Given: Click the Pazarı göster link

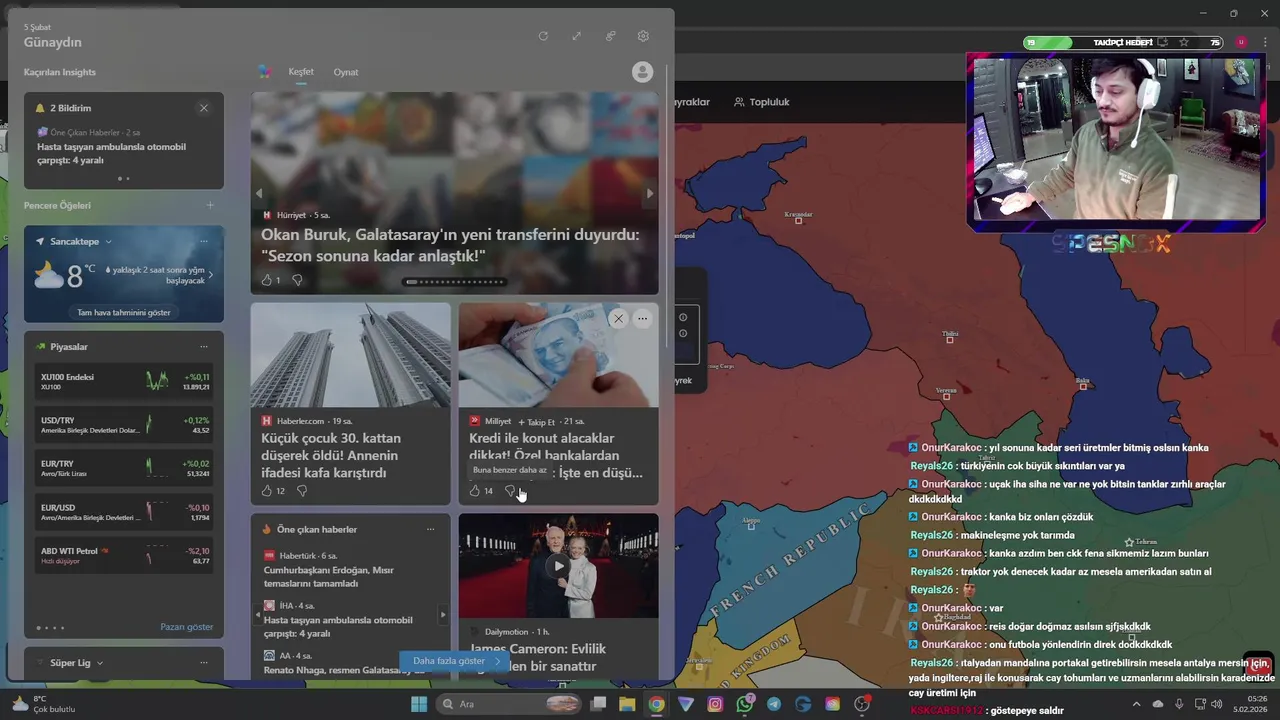Looking at the screenshot, I should click(x=187, y=627).
